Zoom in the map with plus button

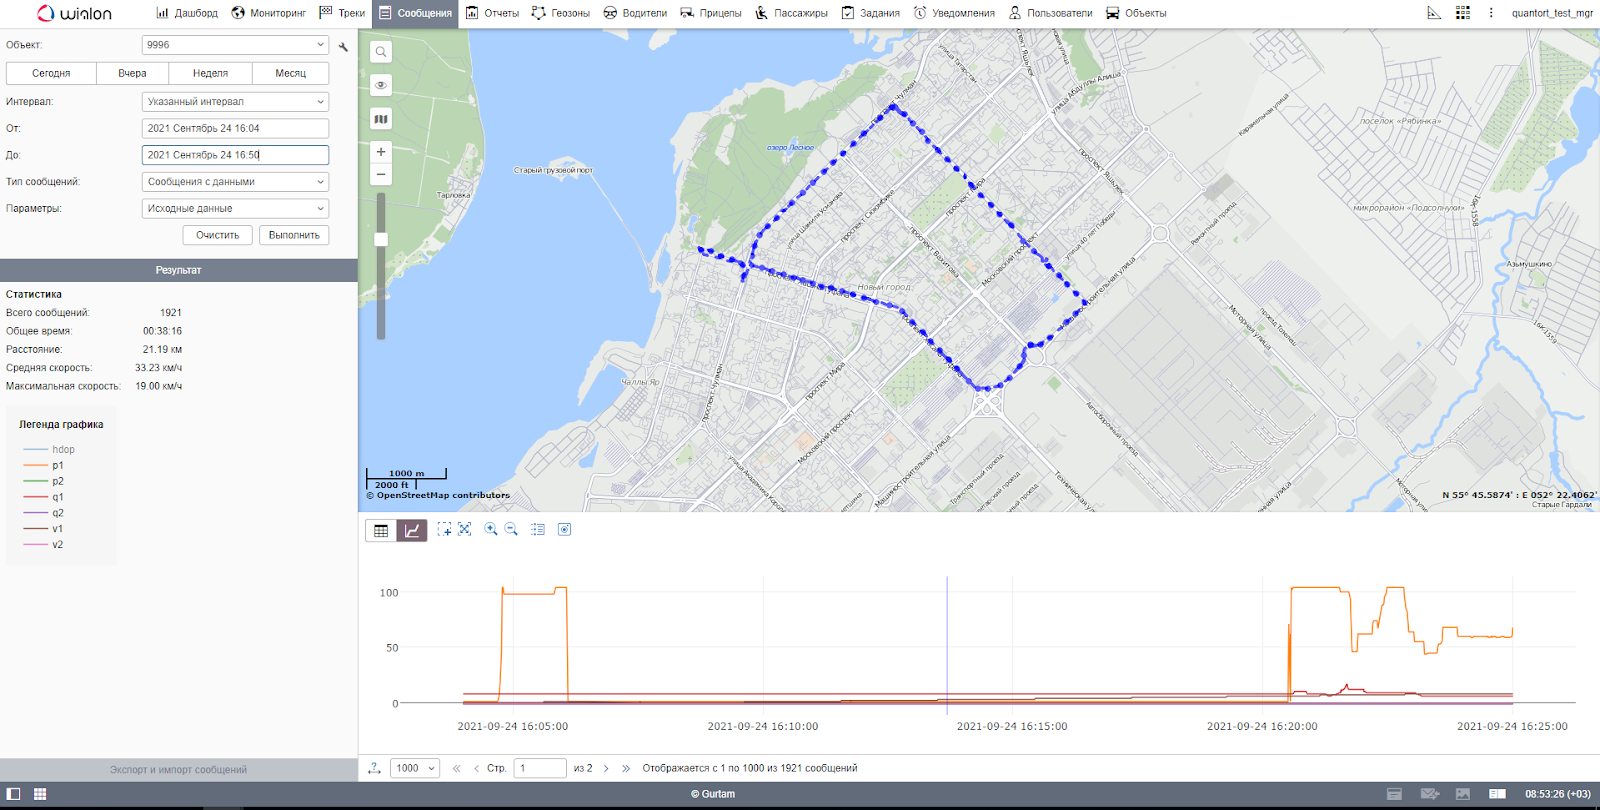point(381,152)
